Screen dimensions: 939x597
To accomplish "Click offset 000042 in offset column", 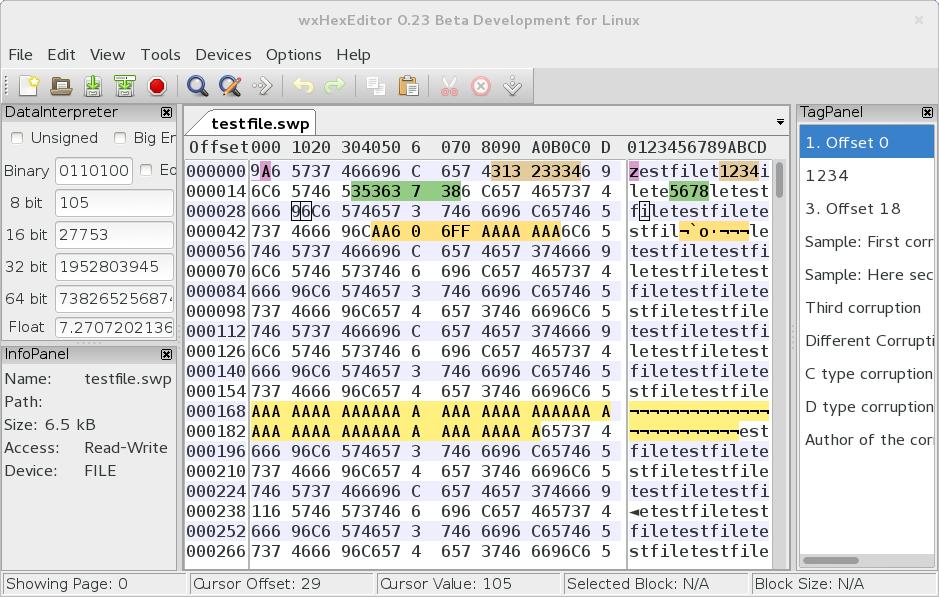I will [x=216, y=231].
